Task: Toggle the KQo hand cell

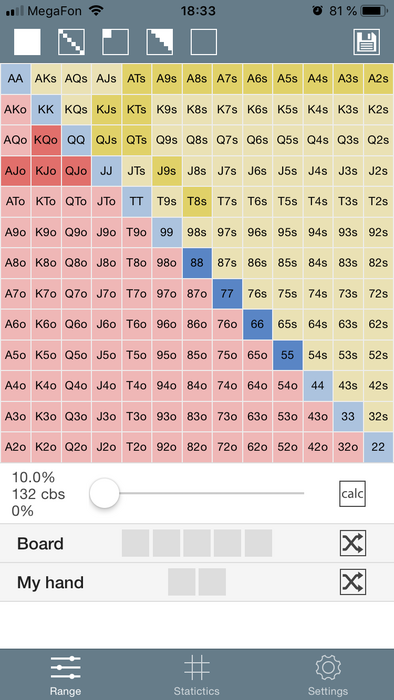Action: click(46, 140)
